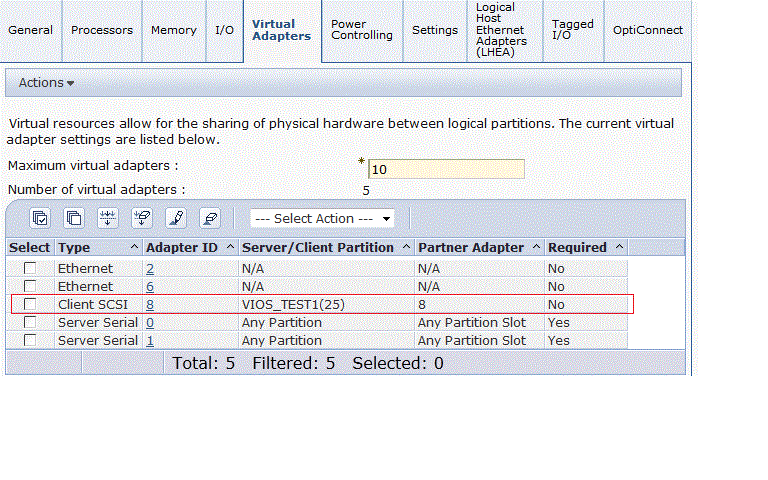This screenshot has width=768, height=480.
Task: Open adapter ID 8 link
Action: [x=150, y=304]
